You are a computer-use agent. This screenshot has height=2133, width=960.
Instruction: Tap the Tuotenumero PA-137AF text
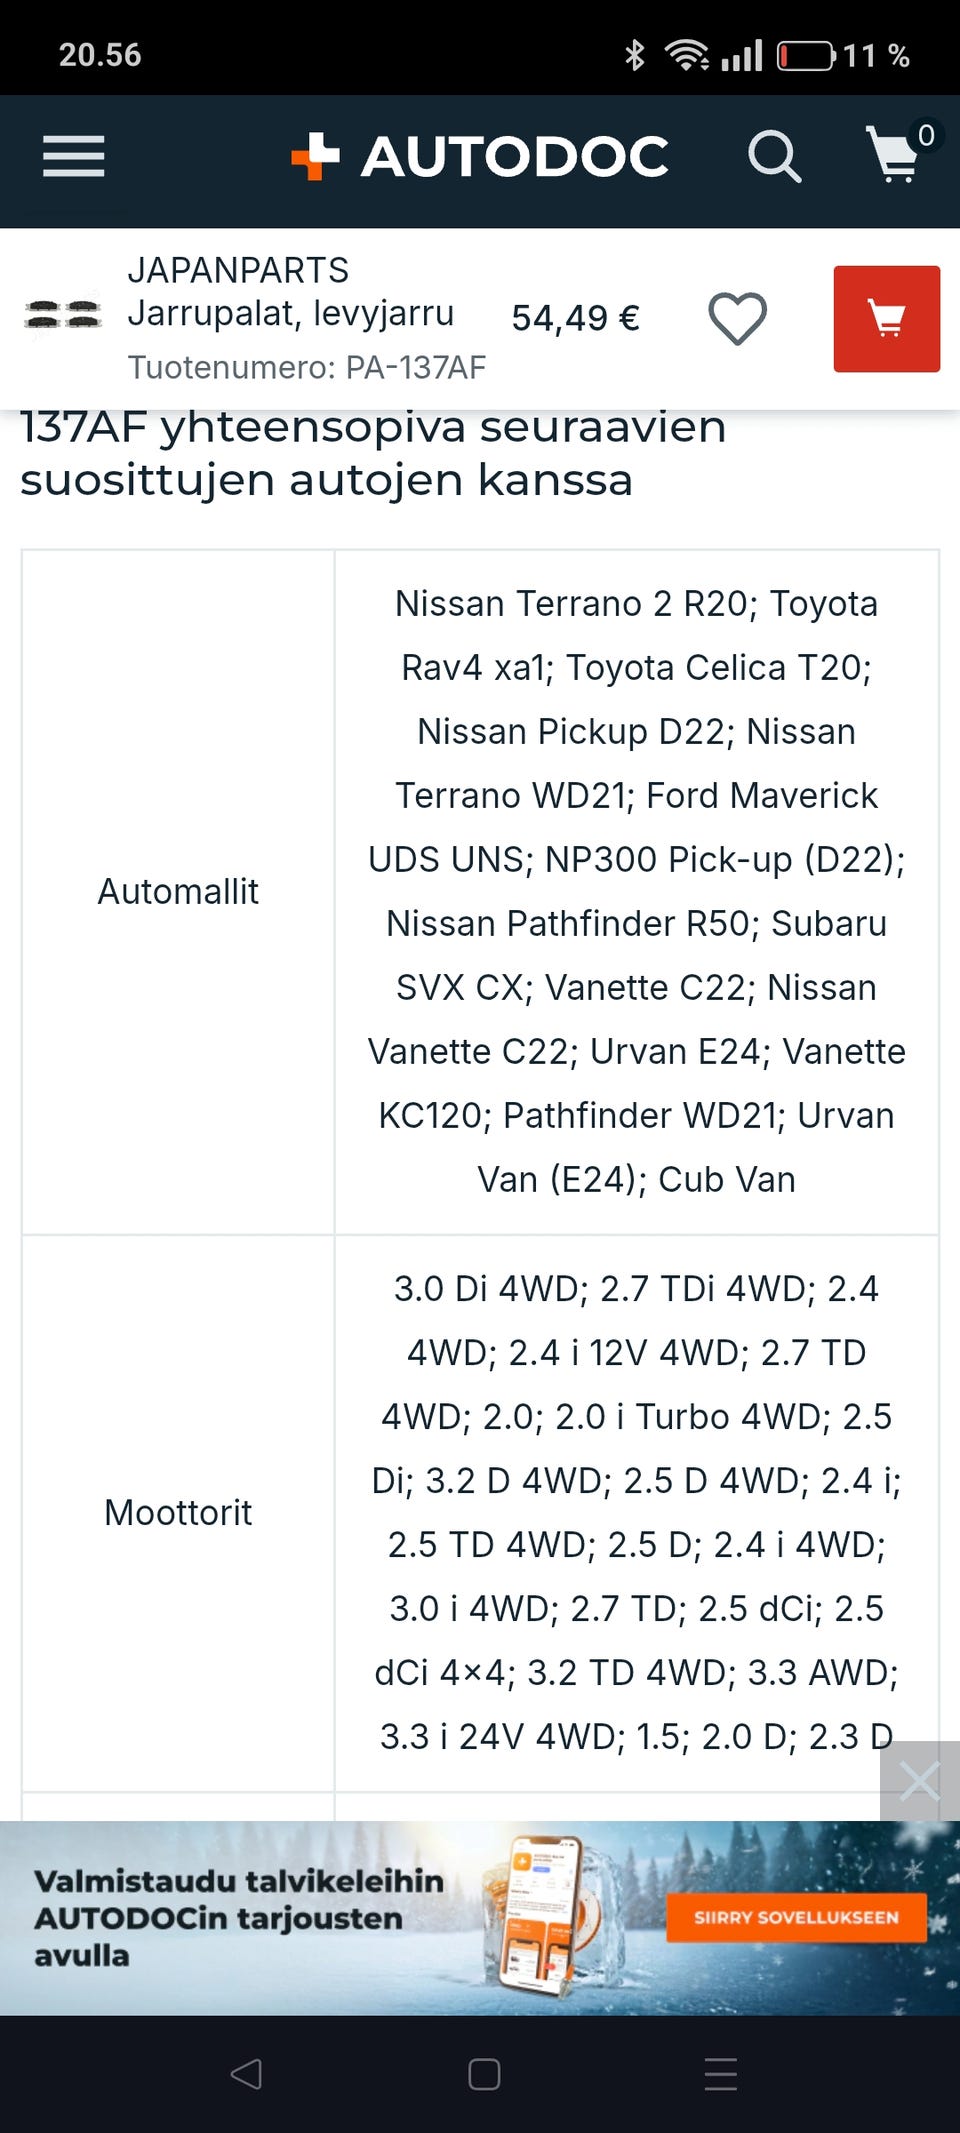[306, 367]
